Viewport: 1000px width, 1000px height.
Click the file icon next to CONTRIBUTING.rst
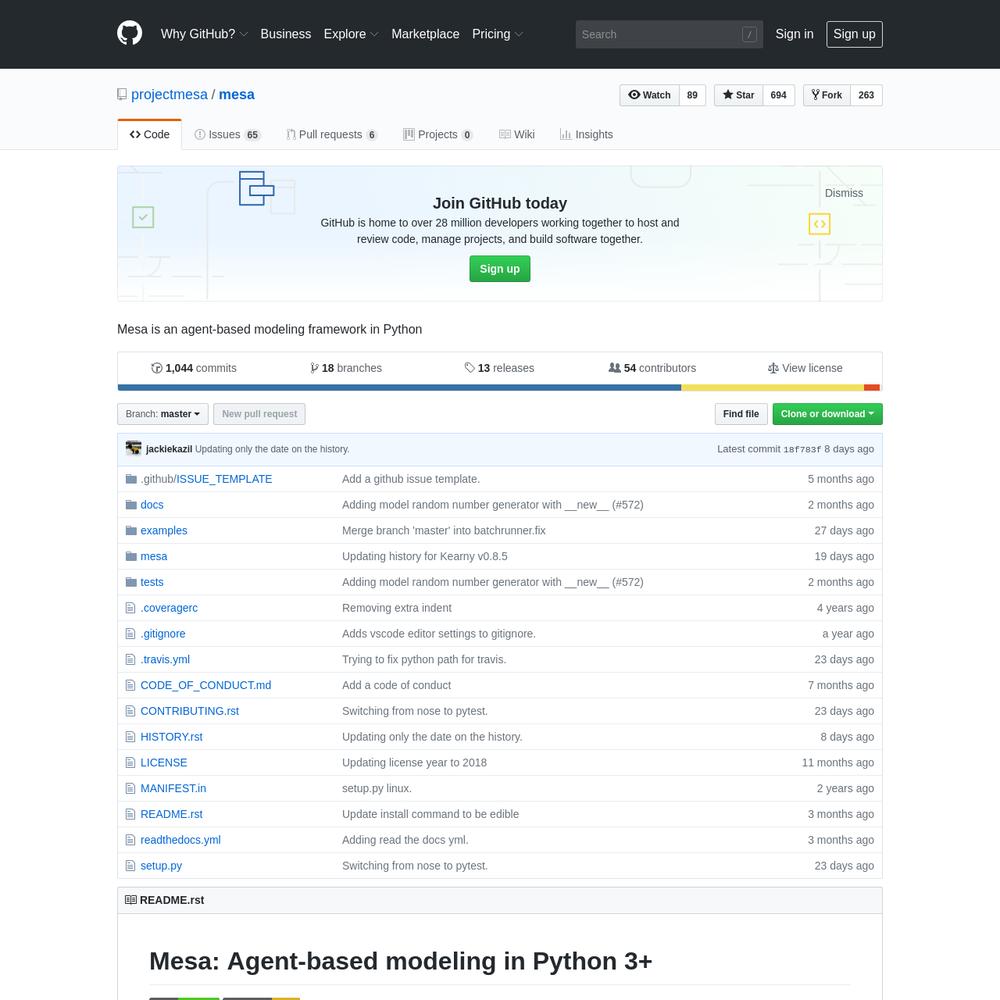click(x=131, y=711)
